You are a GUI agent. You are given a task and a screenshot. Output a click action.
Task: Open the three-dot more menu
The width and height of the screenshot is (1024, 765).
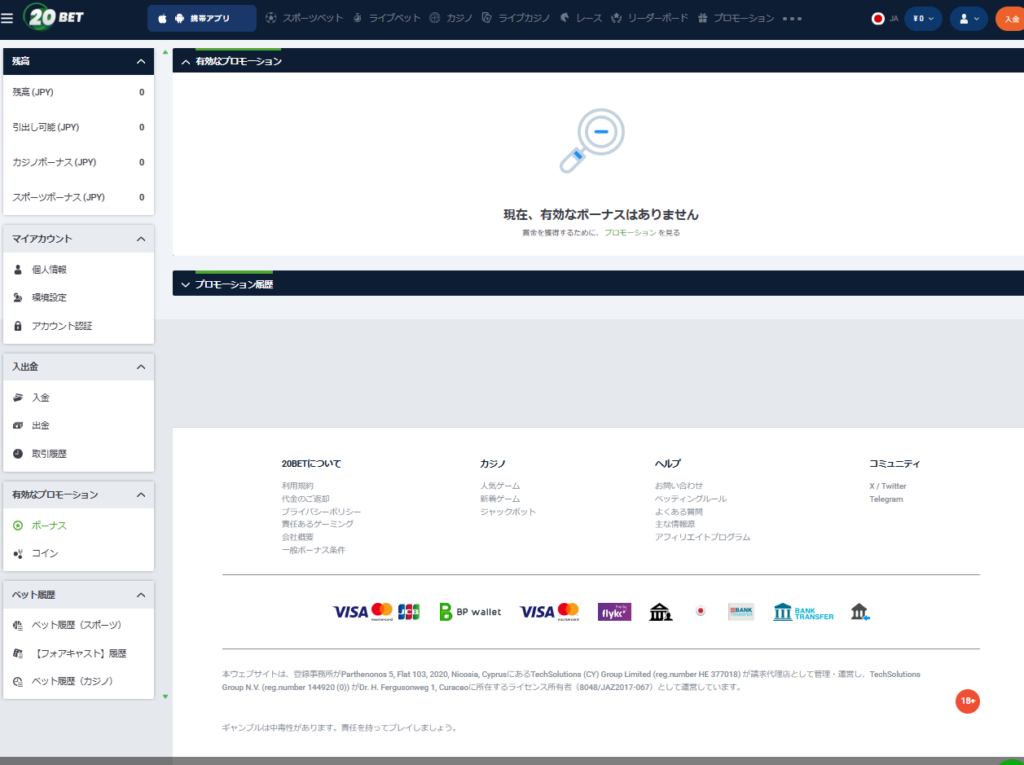[x=792, y=18]
